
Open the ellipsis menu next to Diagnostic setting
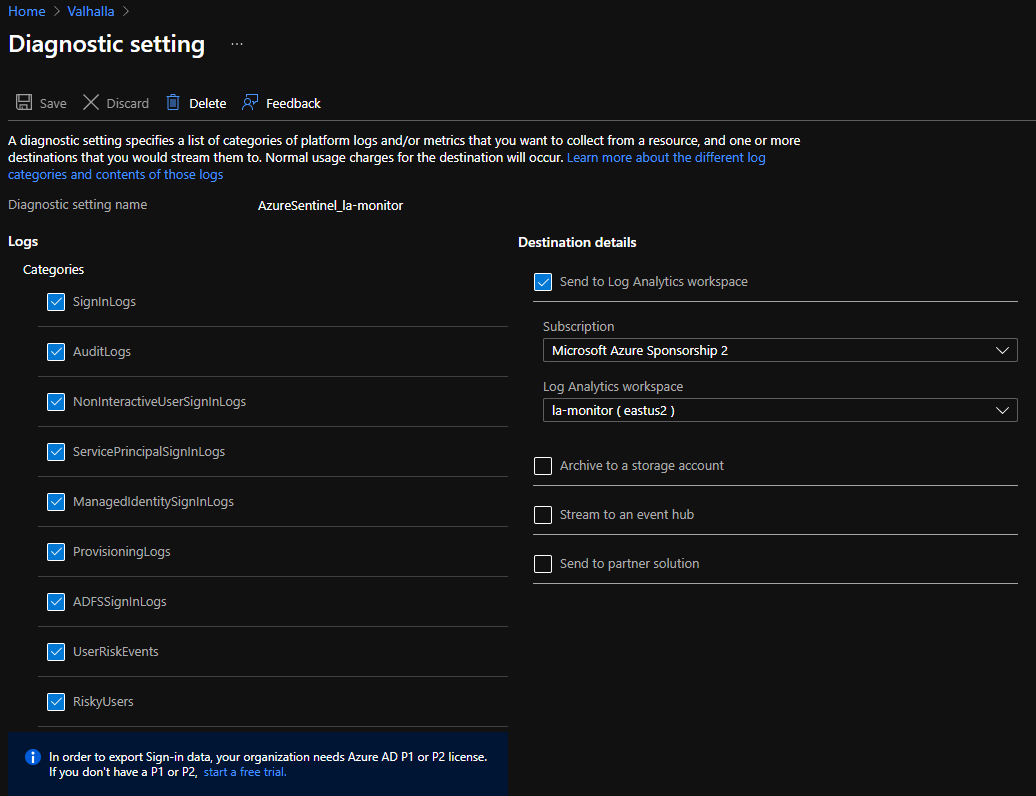tap(235, 44)
